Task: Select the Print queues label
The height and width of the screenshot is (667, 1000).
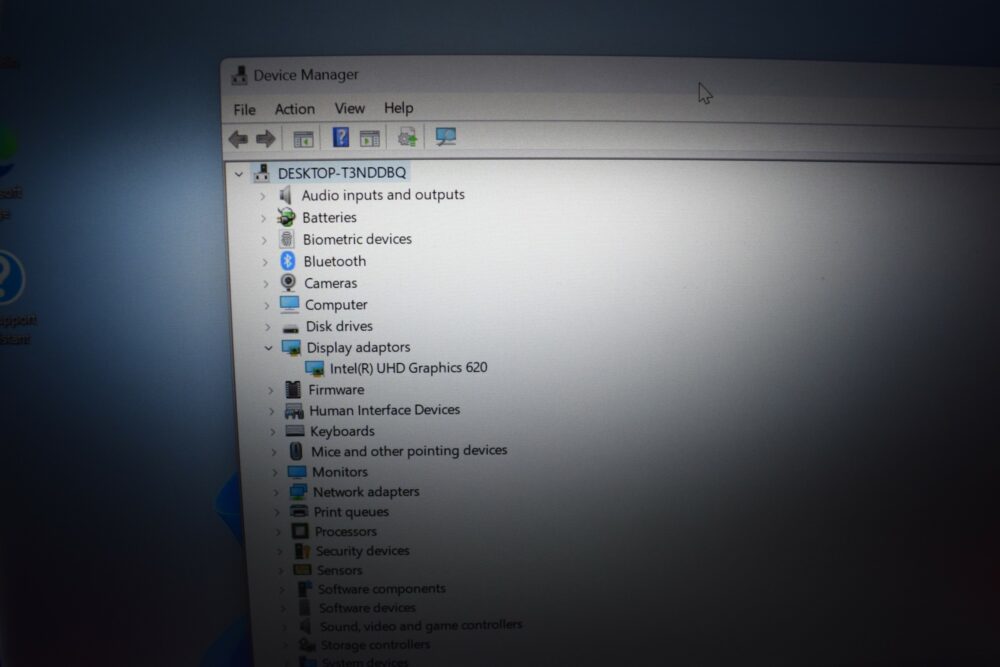Action: (x=351, y=511)
